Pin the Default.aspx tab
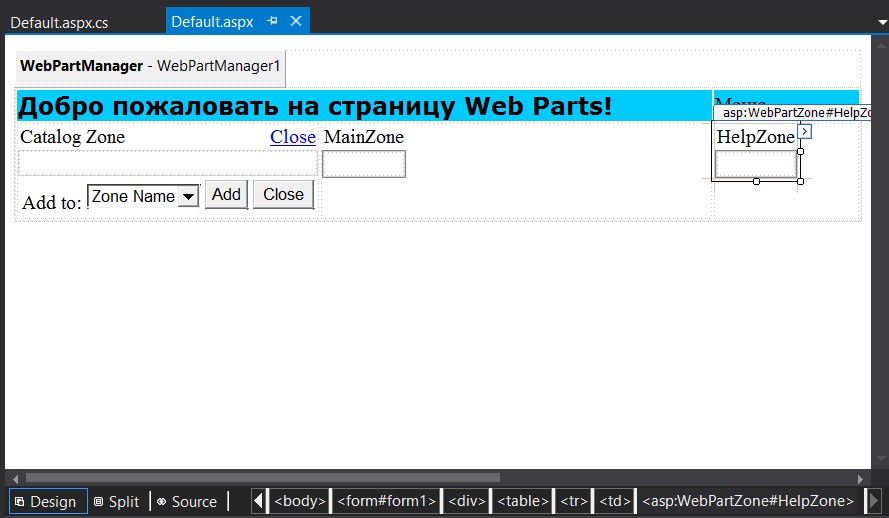 pyautogui.click(x=273, y=21)
